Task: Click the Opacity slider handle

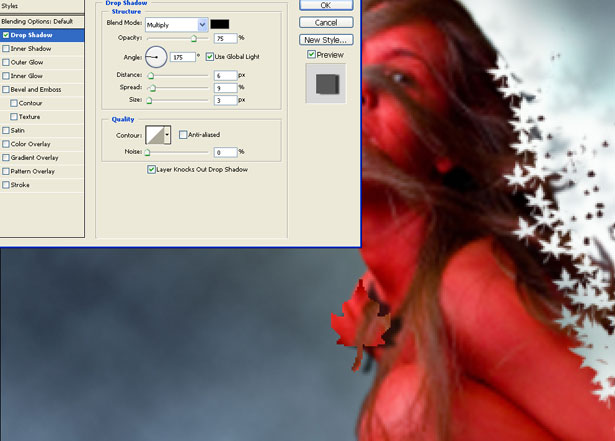Action: pyautogui.click(x=194, y=38)
